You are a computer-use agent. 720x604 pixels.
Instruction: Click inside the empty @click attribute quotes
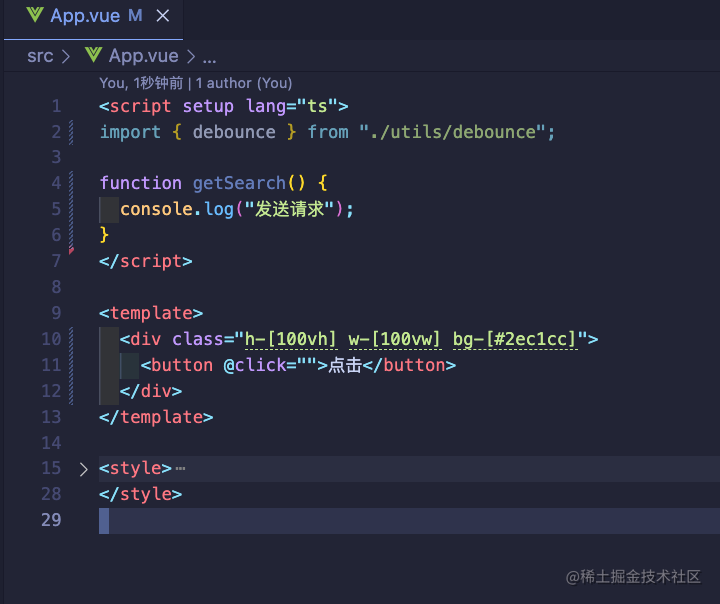point(307,366)
